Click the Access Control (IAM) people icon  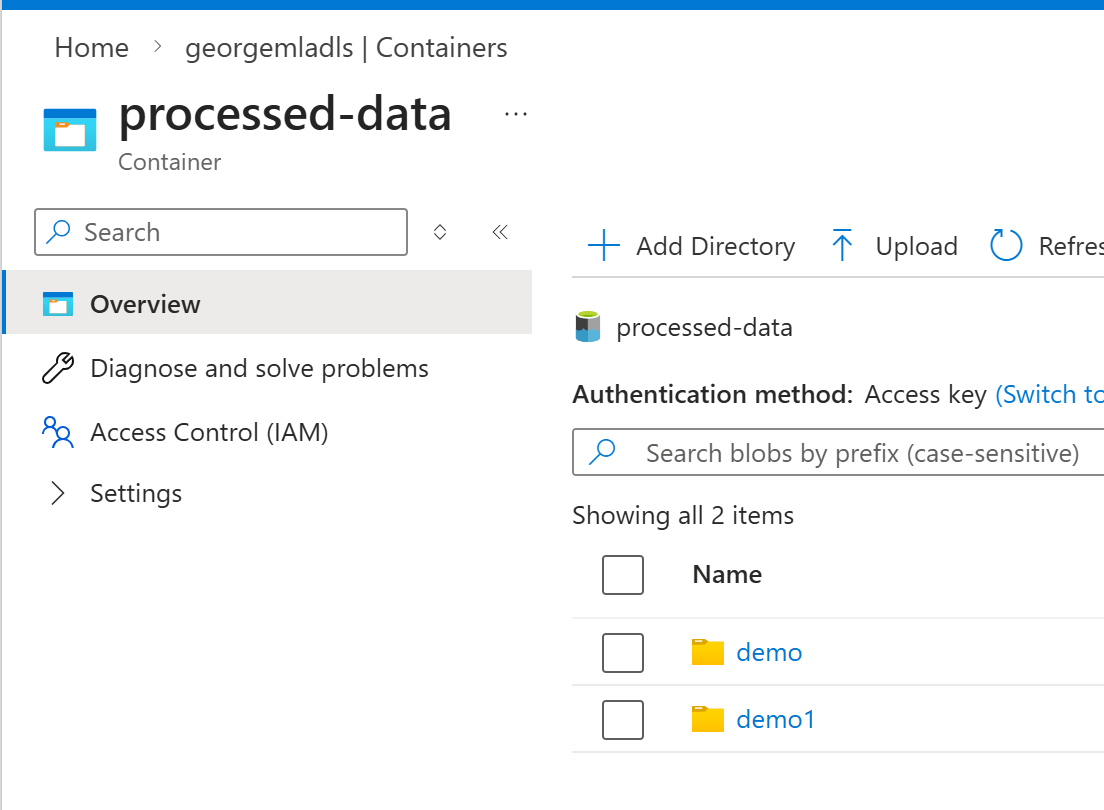[58, 433]
